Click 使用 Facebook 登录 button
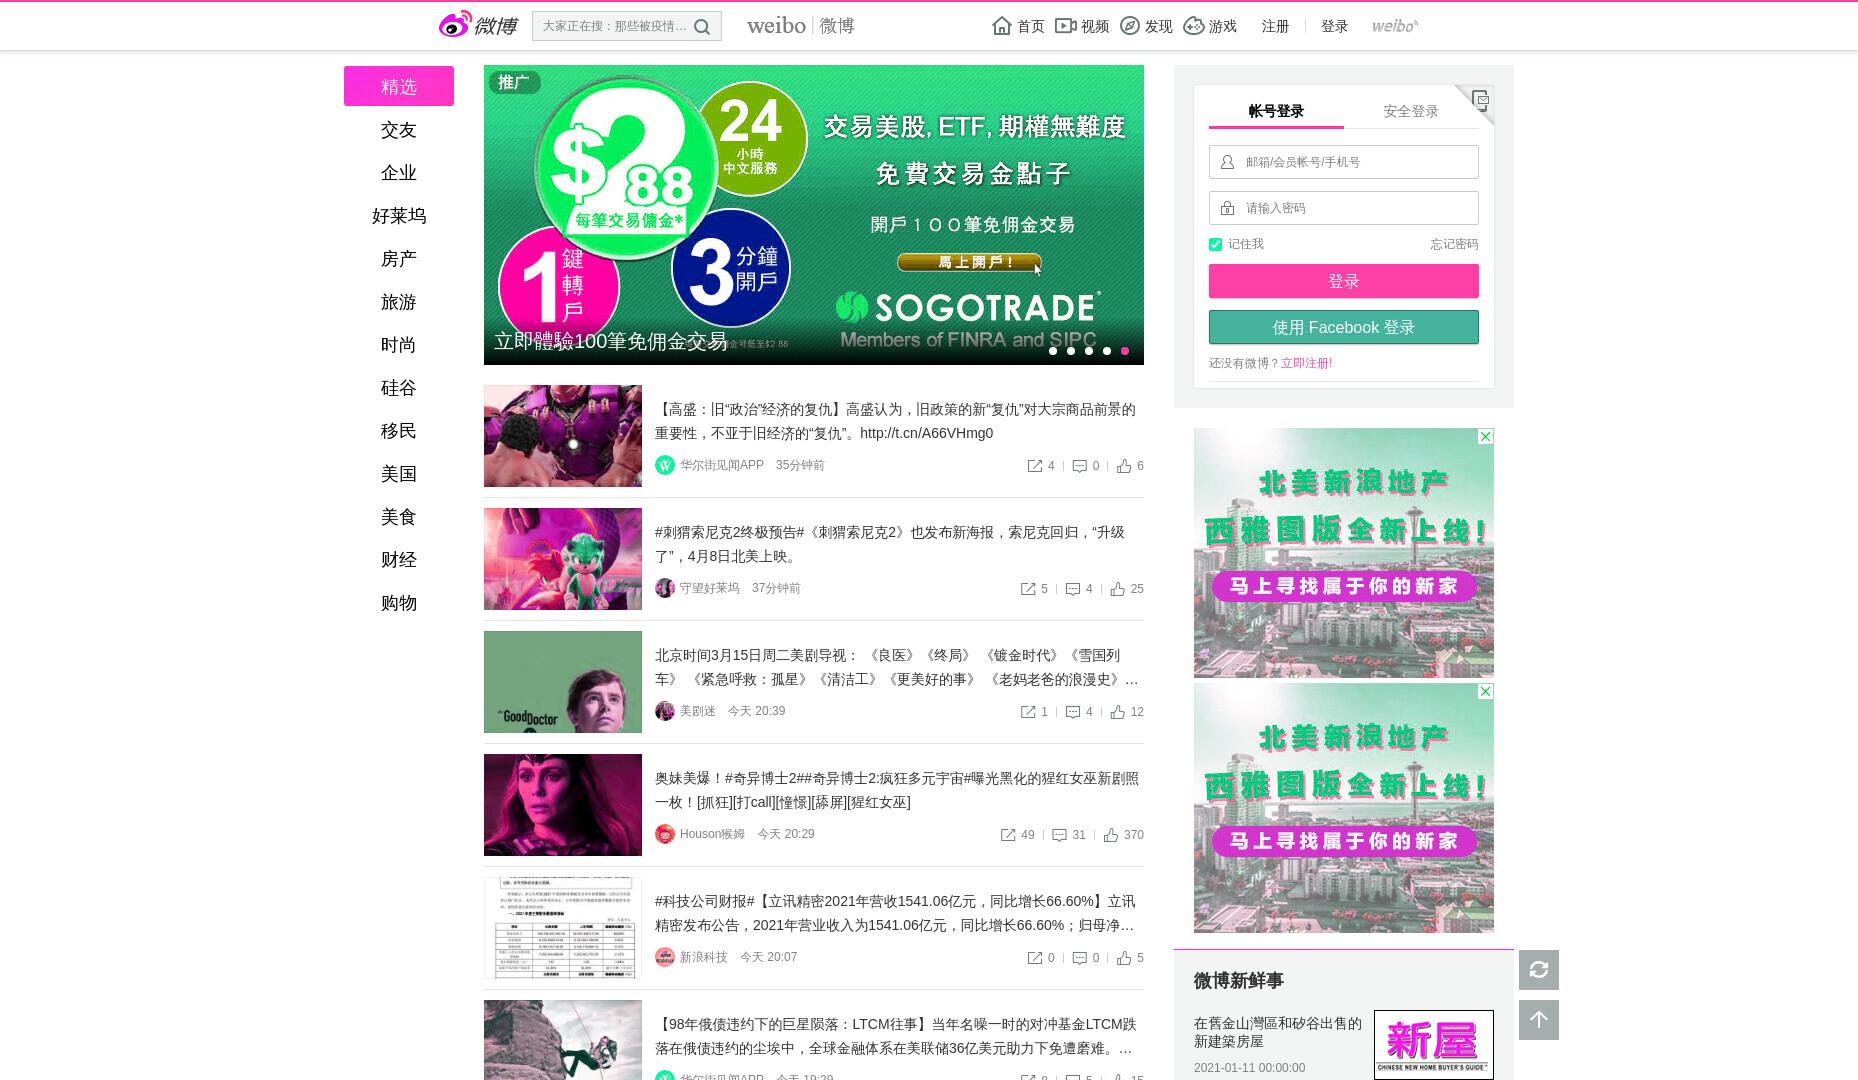This screenshot has width=1858, height=1080. (x=1343, y=327)
